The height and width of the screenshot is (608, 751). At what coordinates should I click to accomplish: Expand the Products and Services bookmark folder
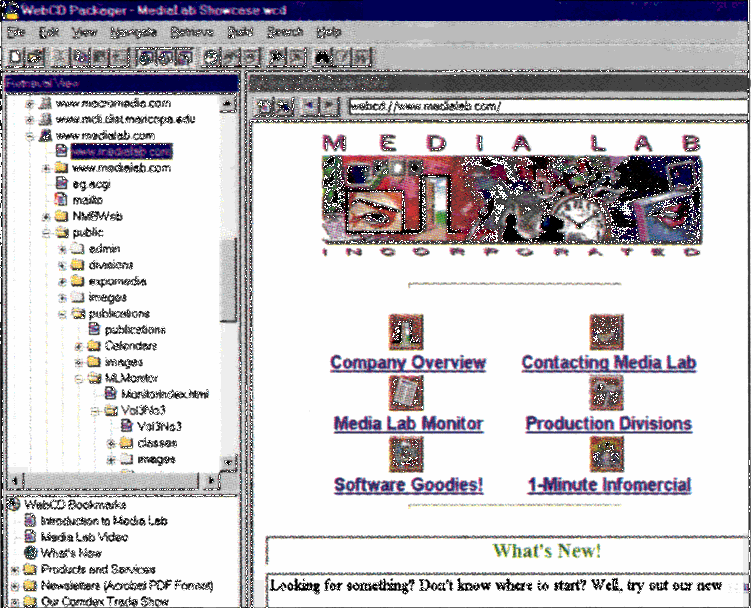click(14, 570)
